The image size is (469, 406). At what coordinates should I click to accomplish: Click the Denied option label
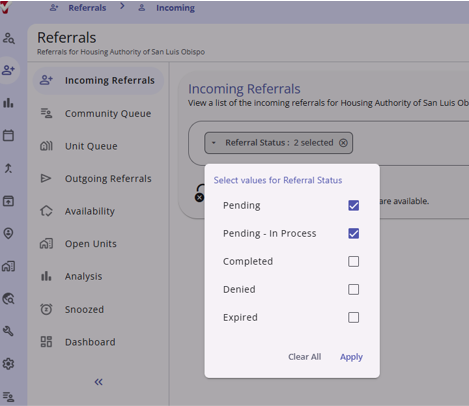point(239,289)
